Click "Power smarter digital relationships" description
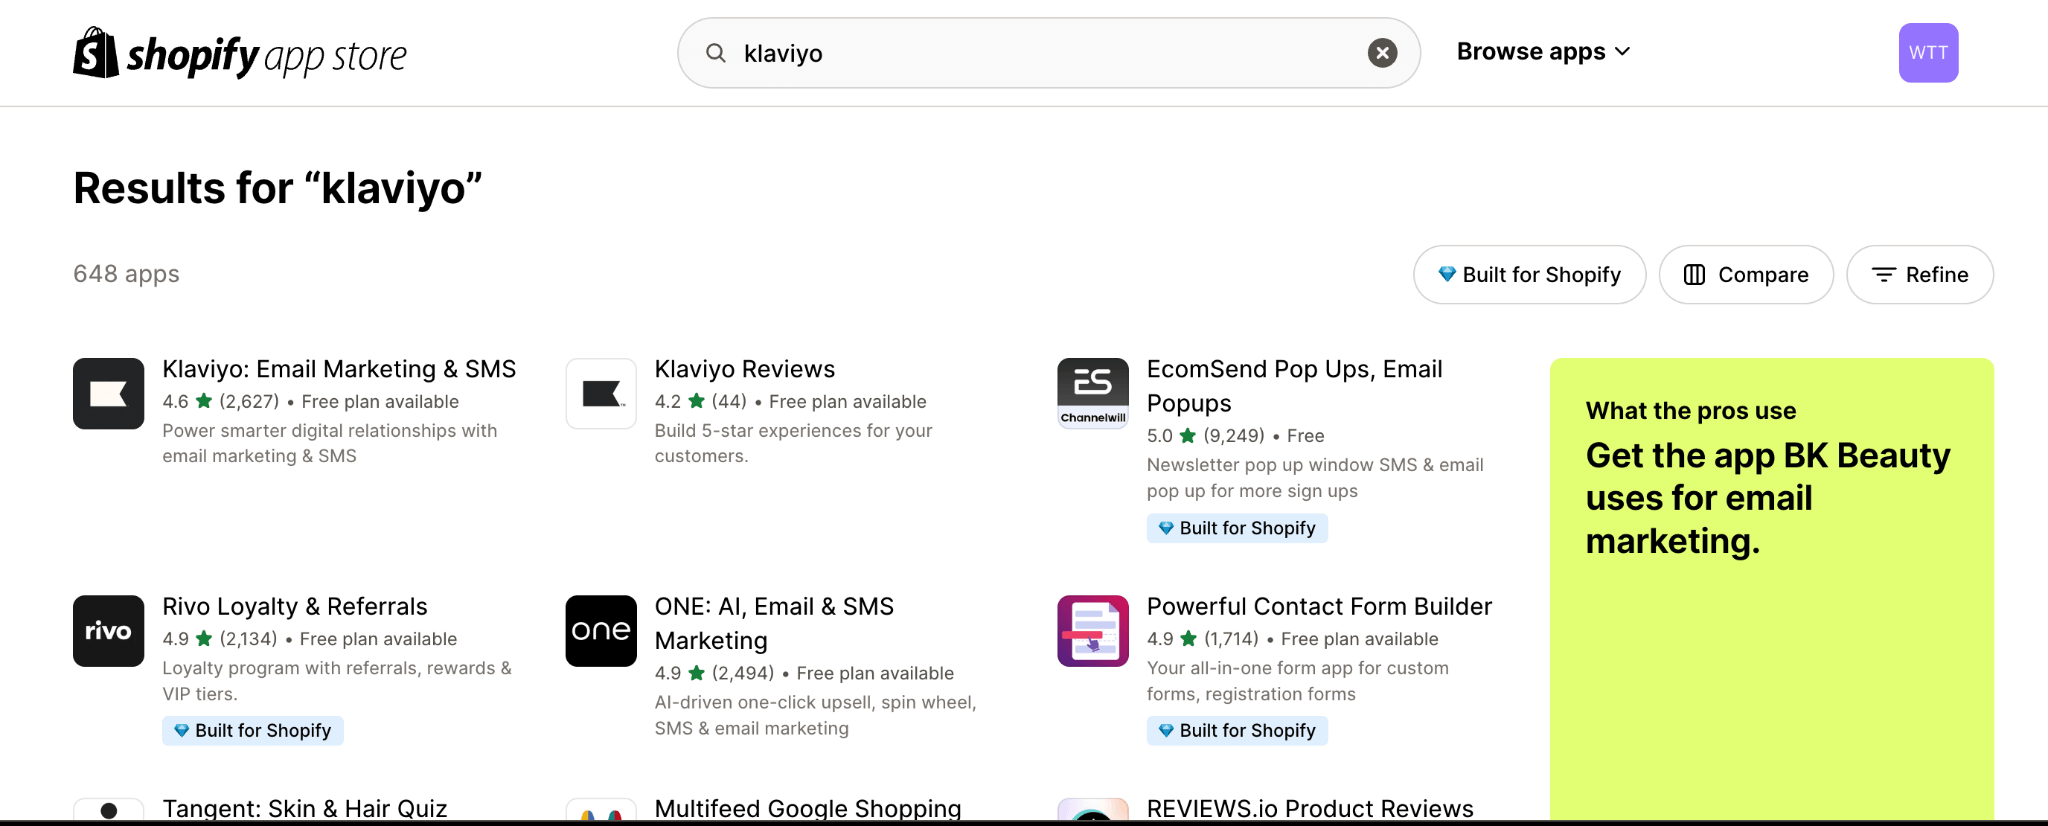 [x=330, y=443]
